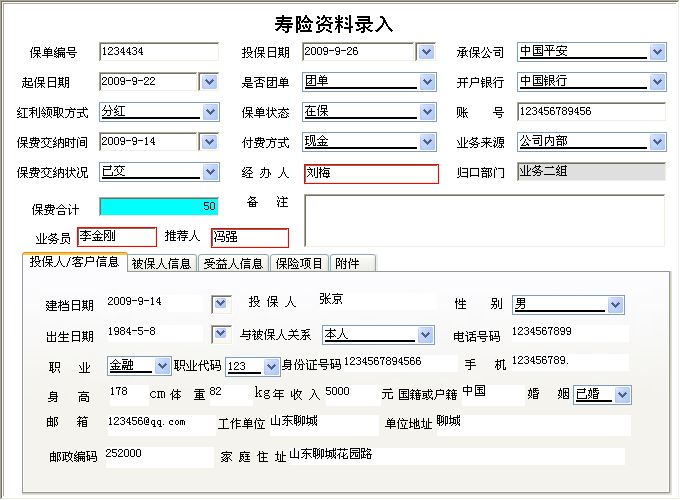This screenshot has width=680, height=500.
Task: Expand the 付费方式 dropdown
Action: click(x=426, y=142)
